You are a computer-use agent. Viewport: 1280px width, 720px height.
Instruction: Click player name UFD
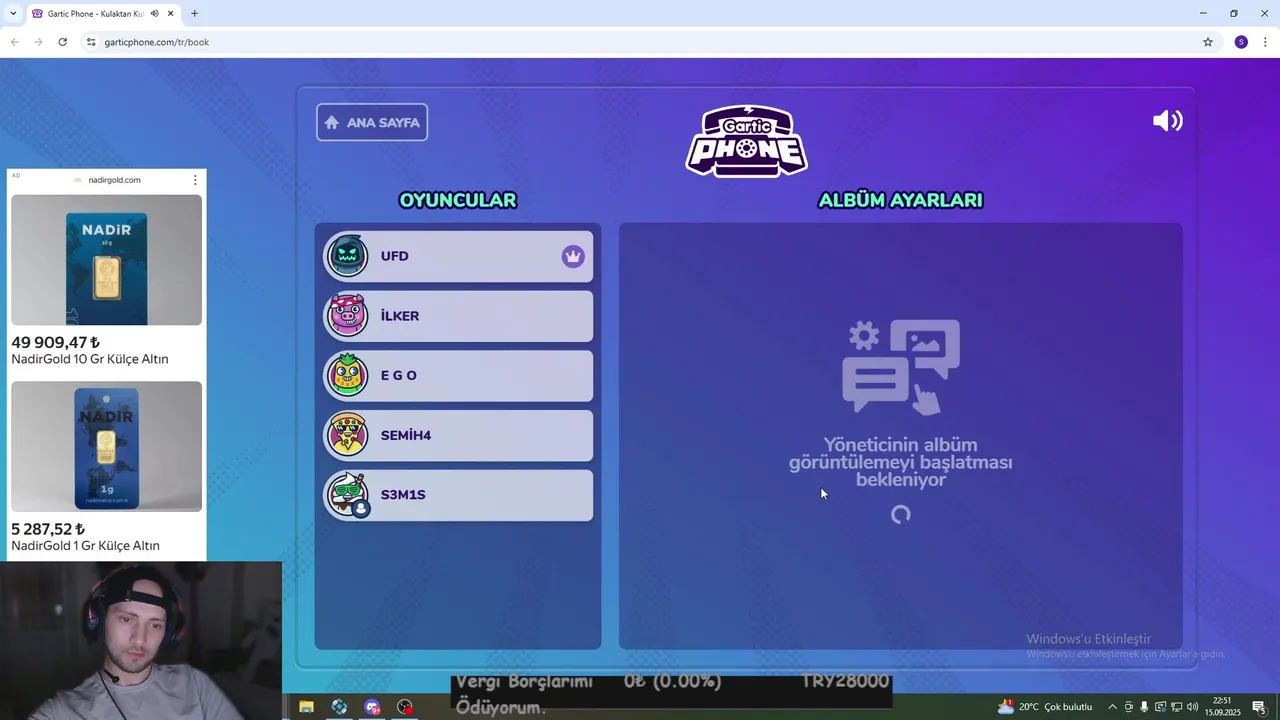pyautogui.click(x=394, y=256)
